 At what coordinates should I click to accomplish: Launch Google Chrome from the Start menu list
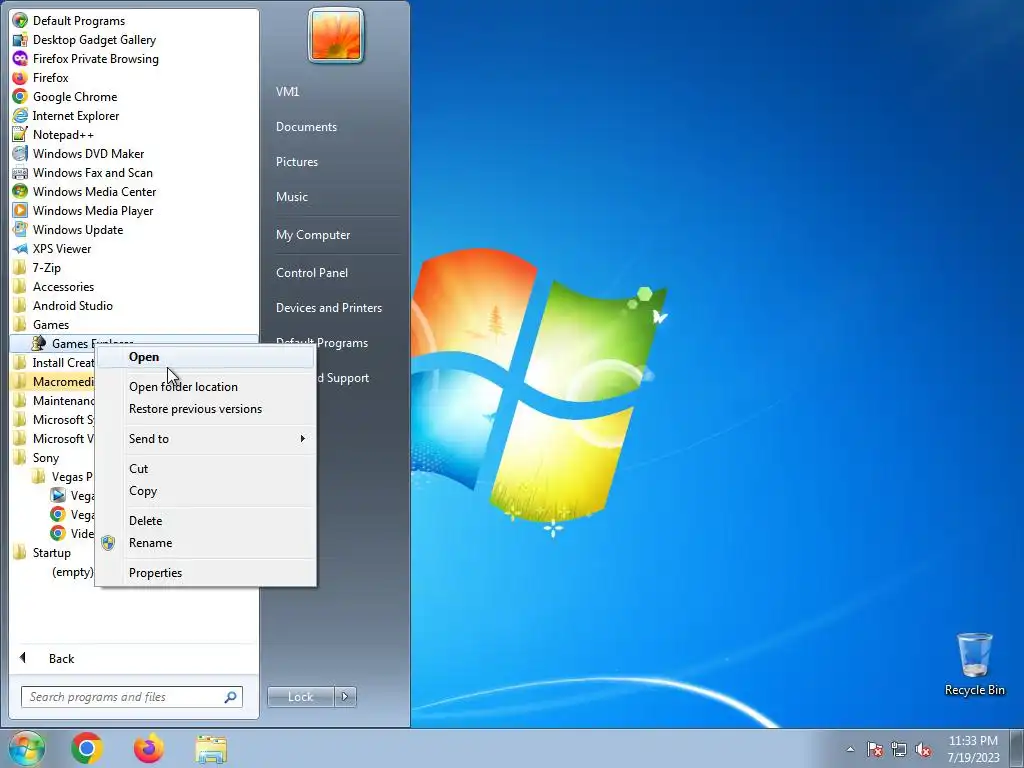[x=65, y=97]
